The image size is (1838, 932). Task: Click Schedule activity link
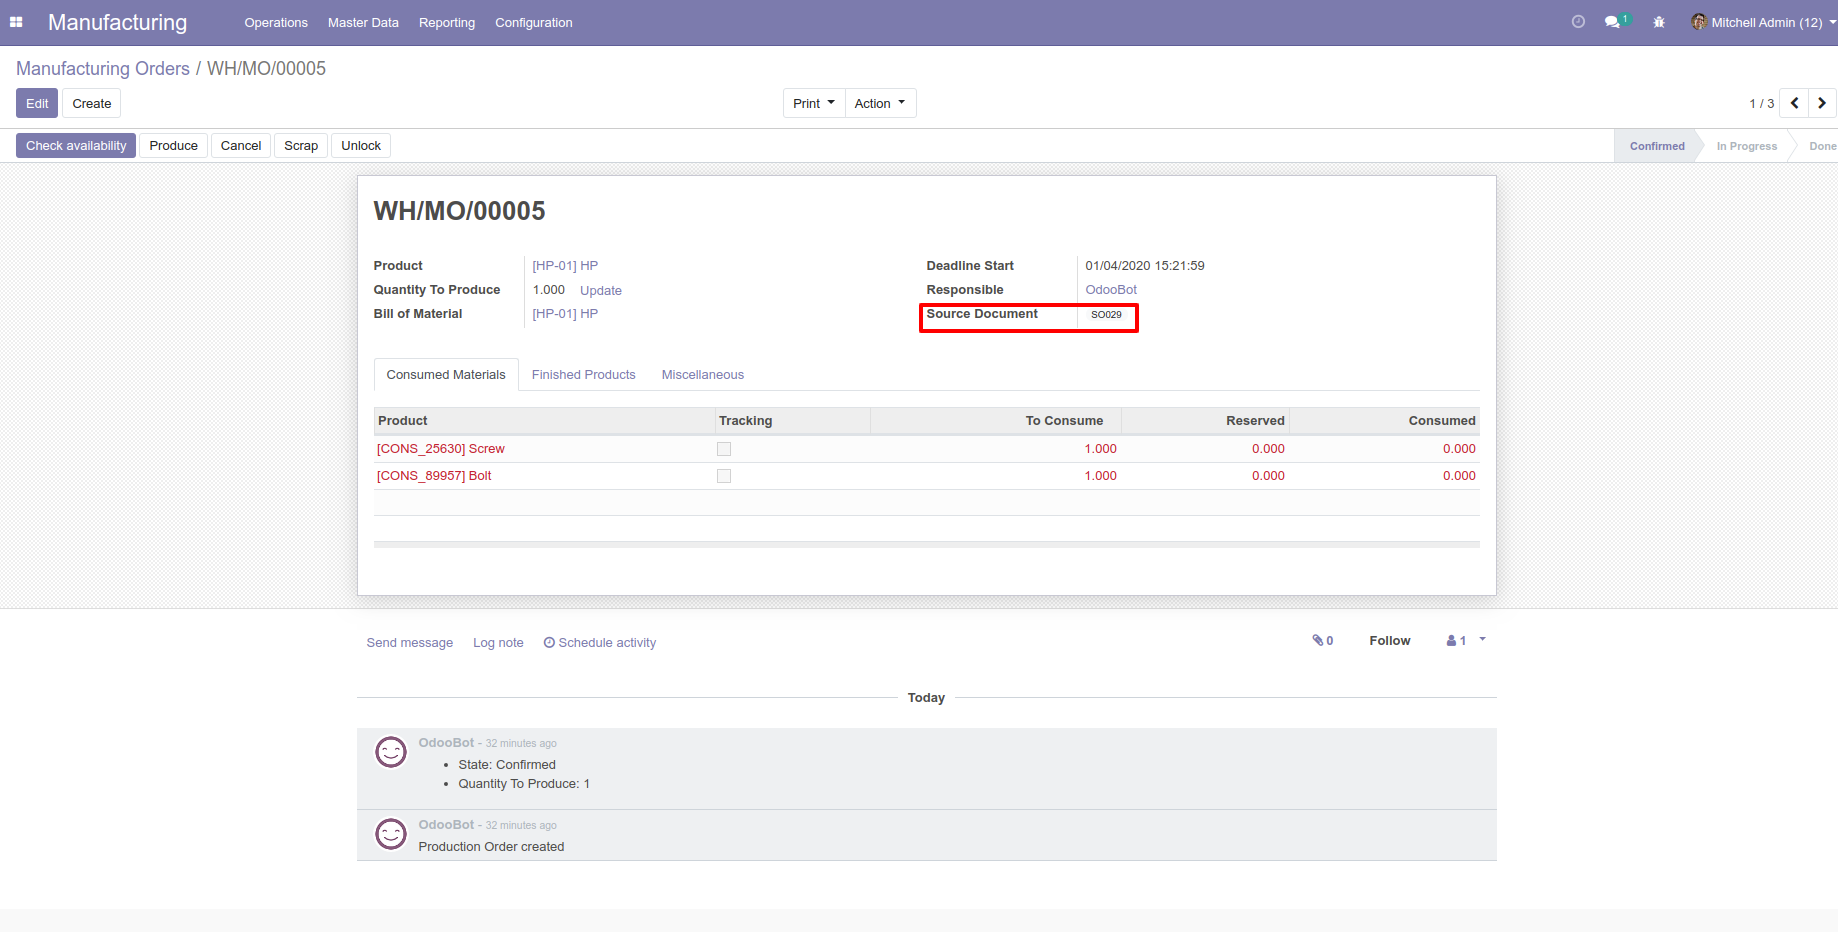pyautogui.click(x=600, y=643)
